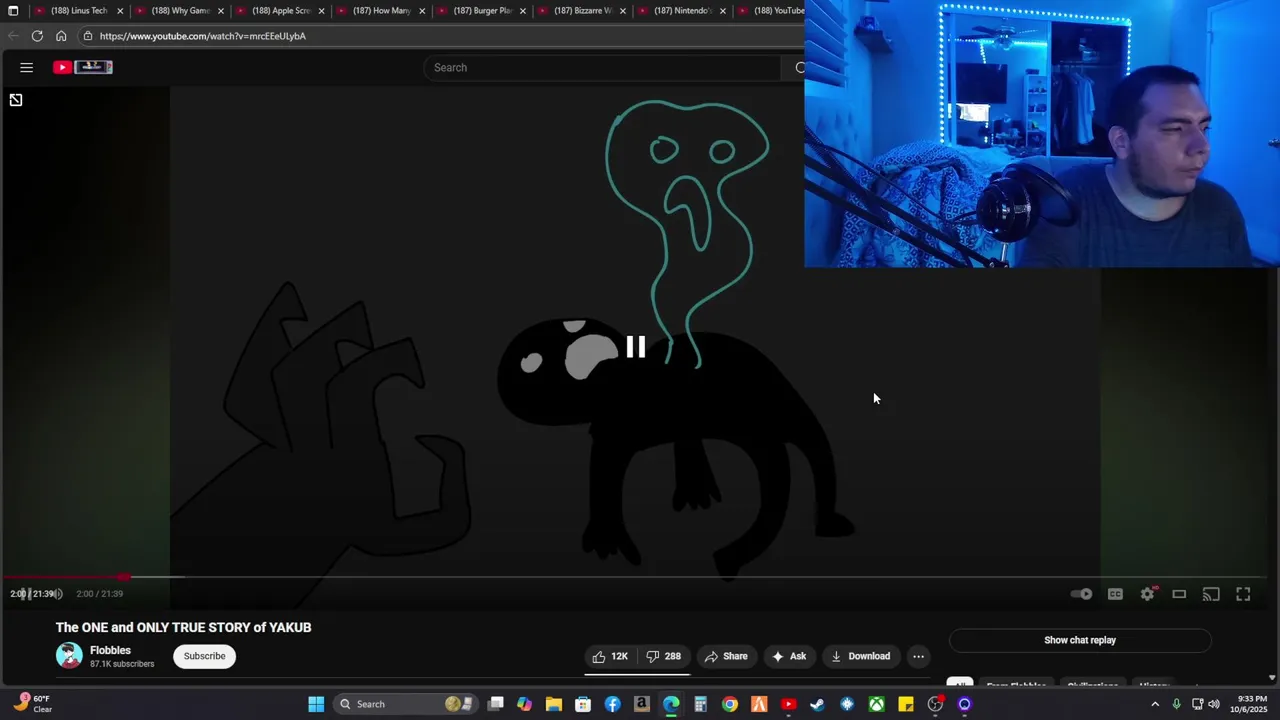The image size is (1280, 720).
Task: Show chat replay
Action: 1080,640
